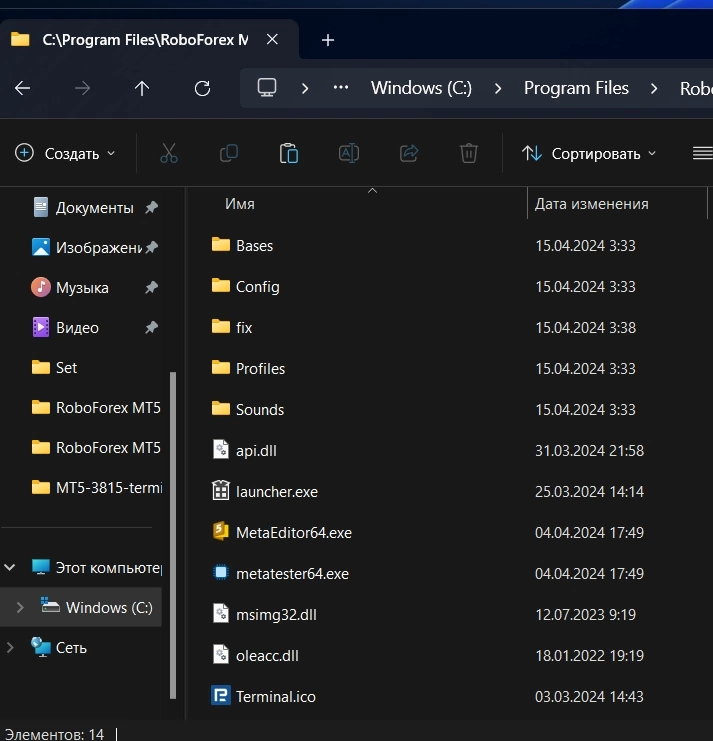
Task: Navigate to Program Files in breadcrumb
Action: point(576,88)
